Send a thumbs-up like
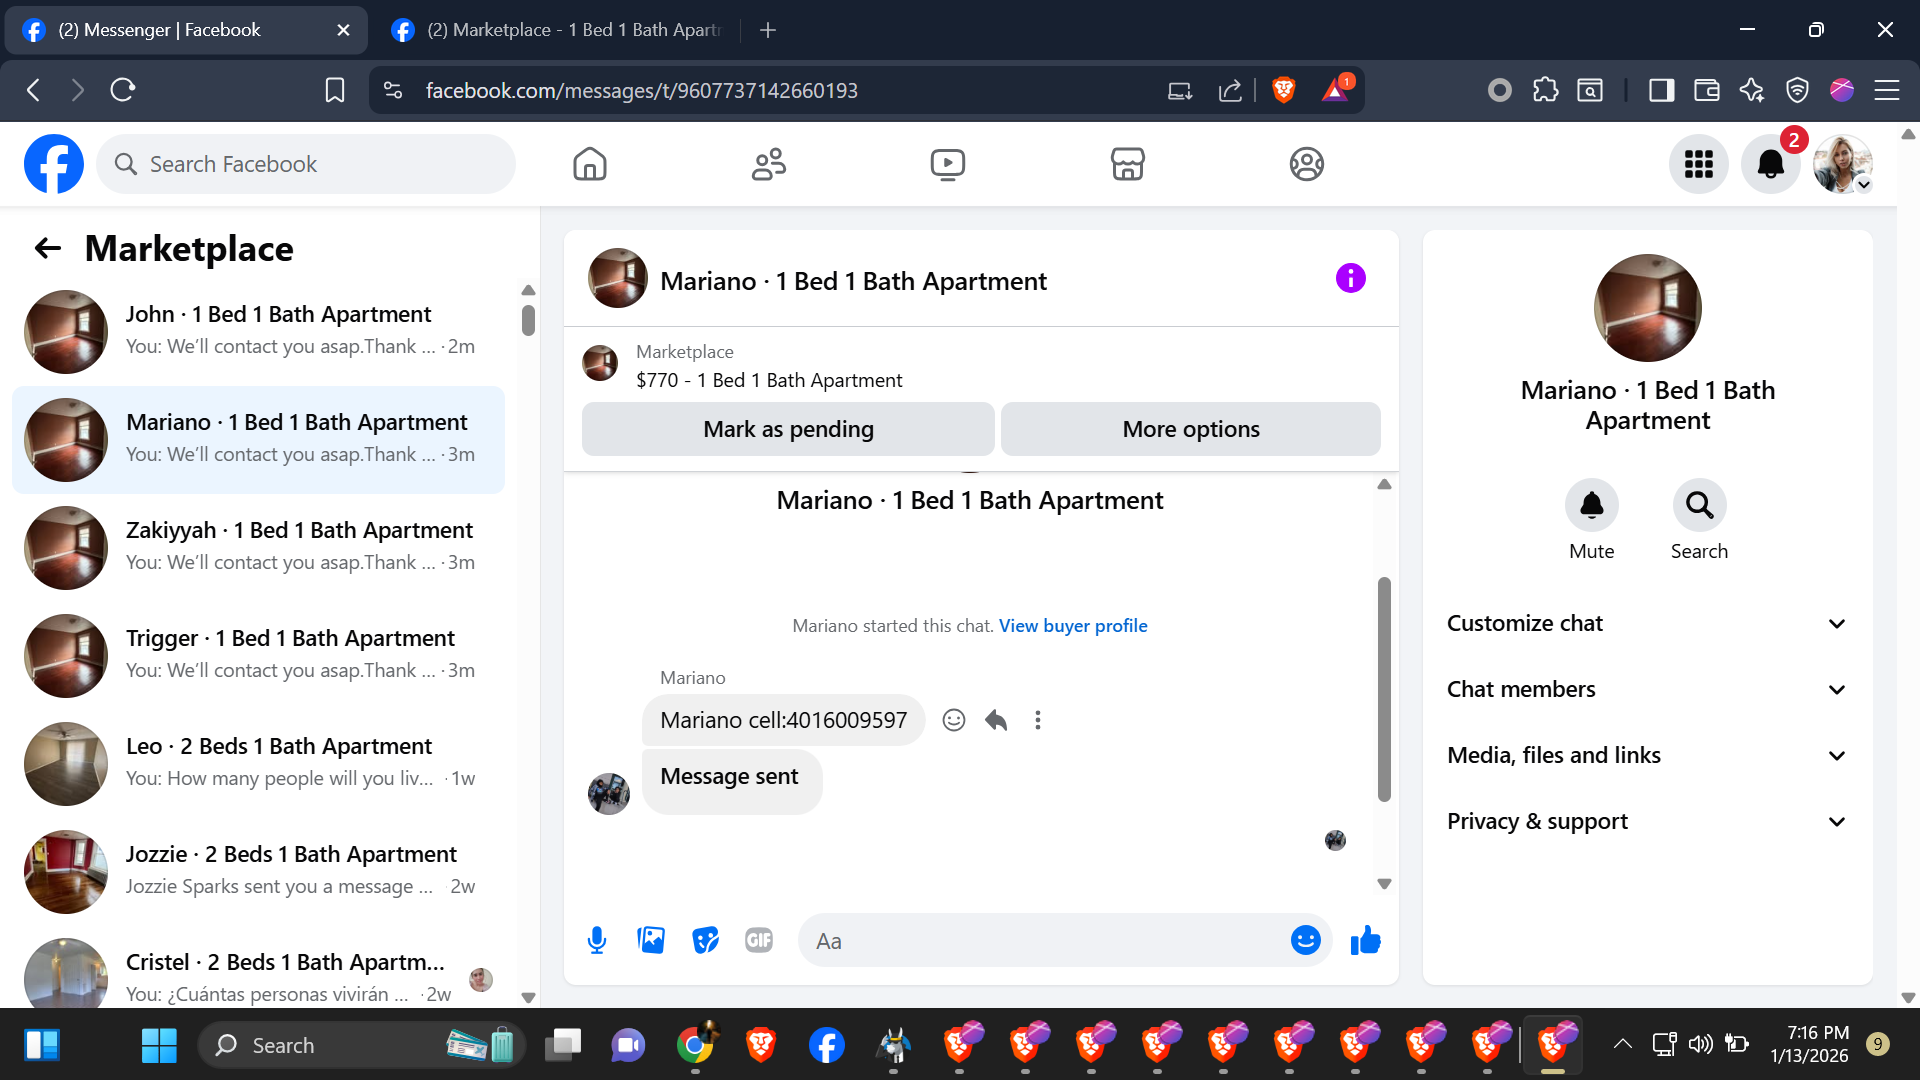1920x1080 pixels. (x=1365, y=940)
